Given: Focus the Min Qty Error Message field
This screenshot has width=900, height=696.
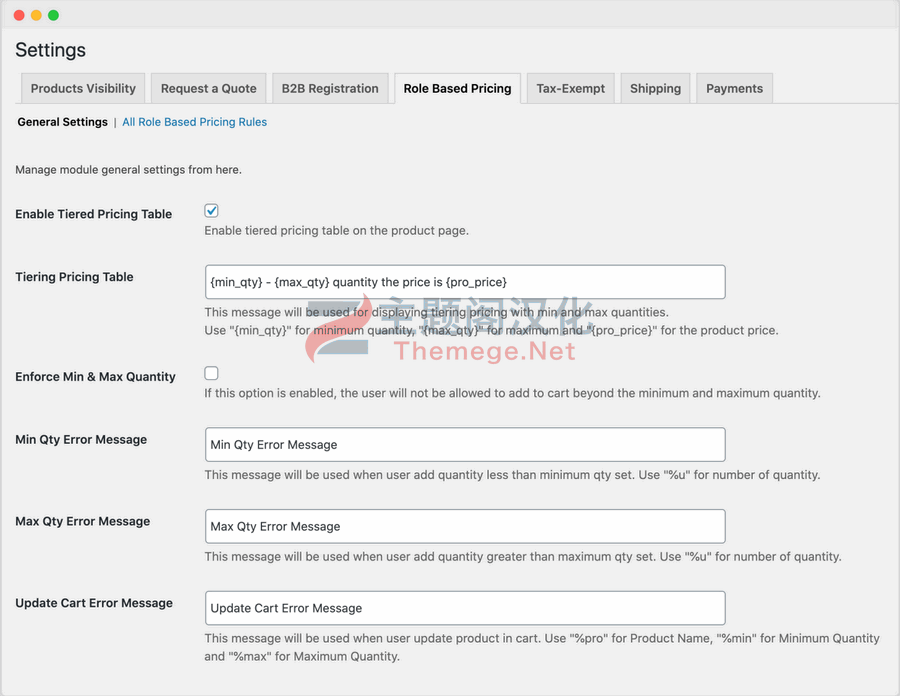Looking at the screenshot, I should click(465, 445).
